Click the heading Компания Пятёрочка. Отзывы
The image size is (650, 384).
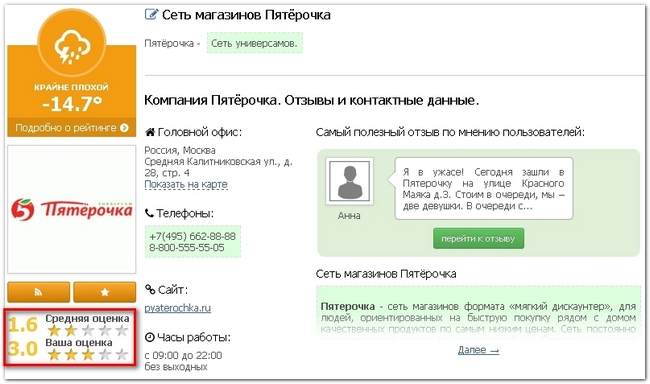pos(312,100)
